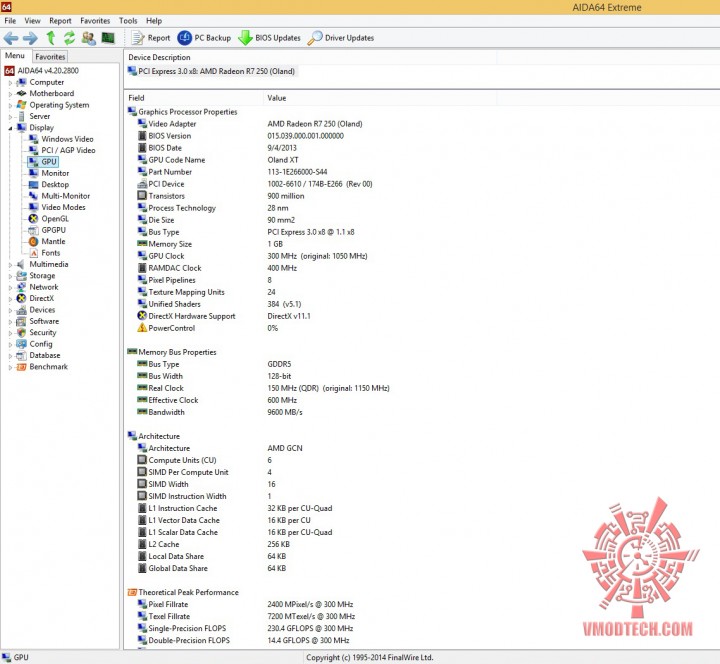The image size is (720, 664).
Task: Launch PC Backup from the toolbar
Action: [x=204, y=38]
